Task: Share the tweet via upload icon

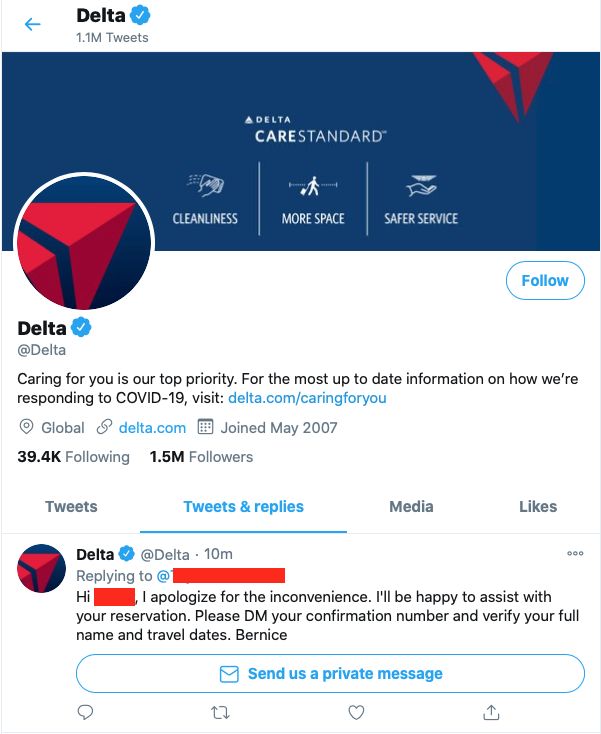Action: 491,712
